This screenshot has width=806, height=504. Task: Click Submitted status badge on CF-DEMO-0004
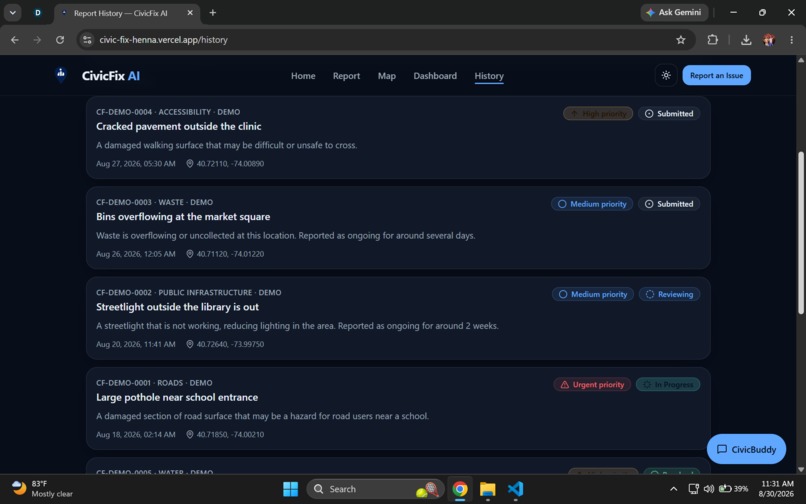point(669,114)
